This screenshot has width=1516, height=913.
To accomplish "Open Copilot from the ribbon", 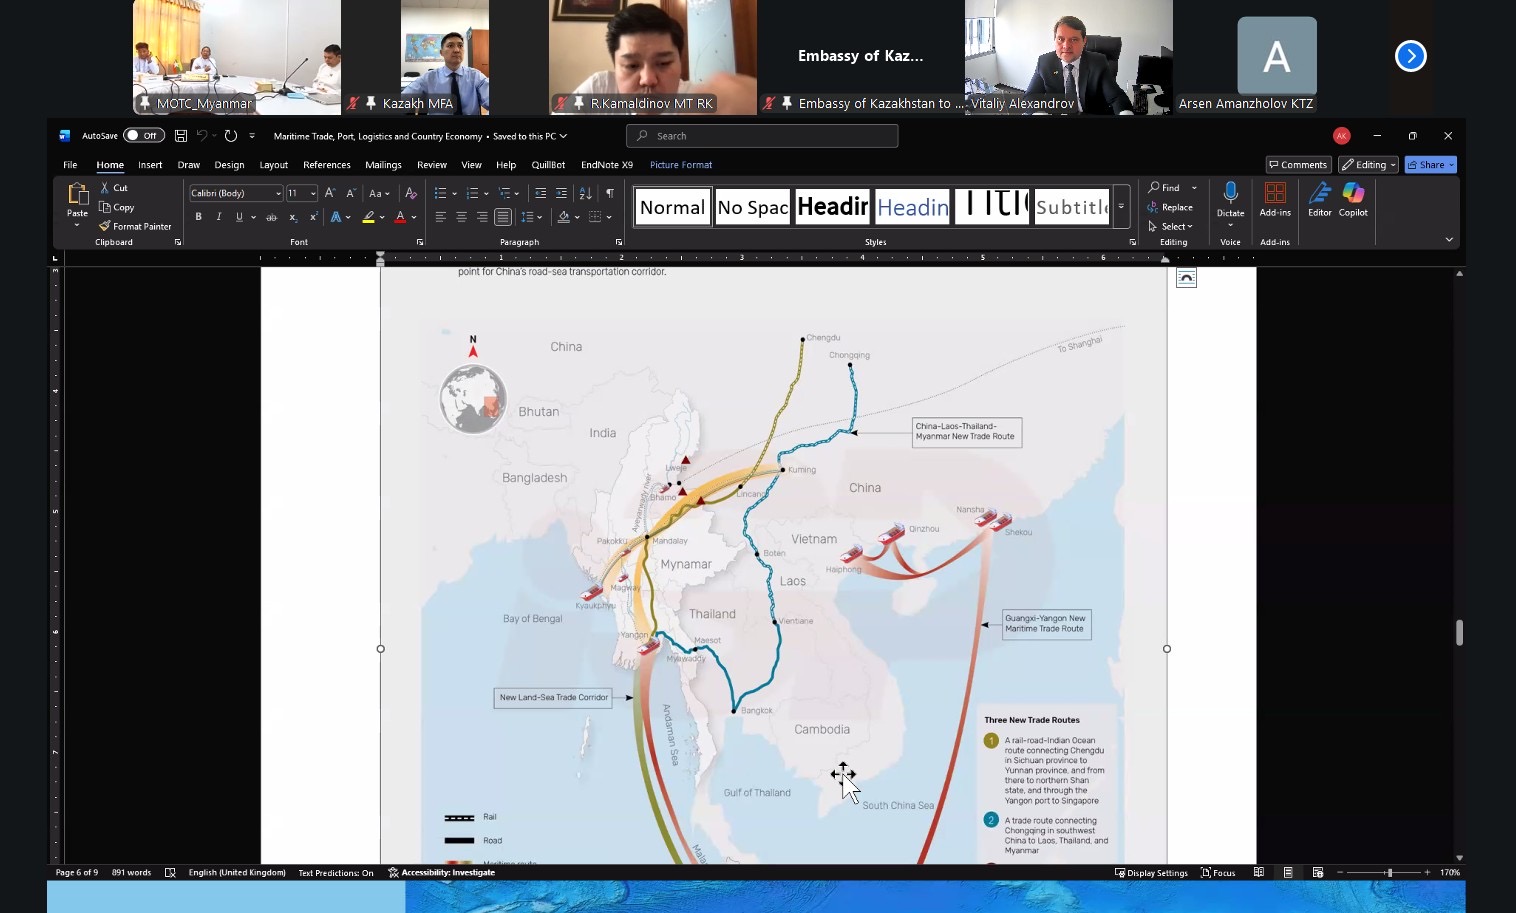I will [1353, 198].
